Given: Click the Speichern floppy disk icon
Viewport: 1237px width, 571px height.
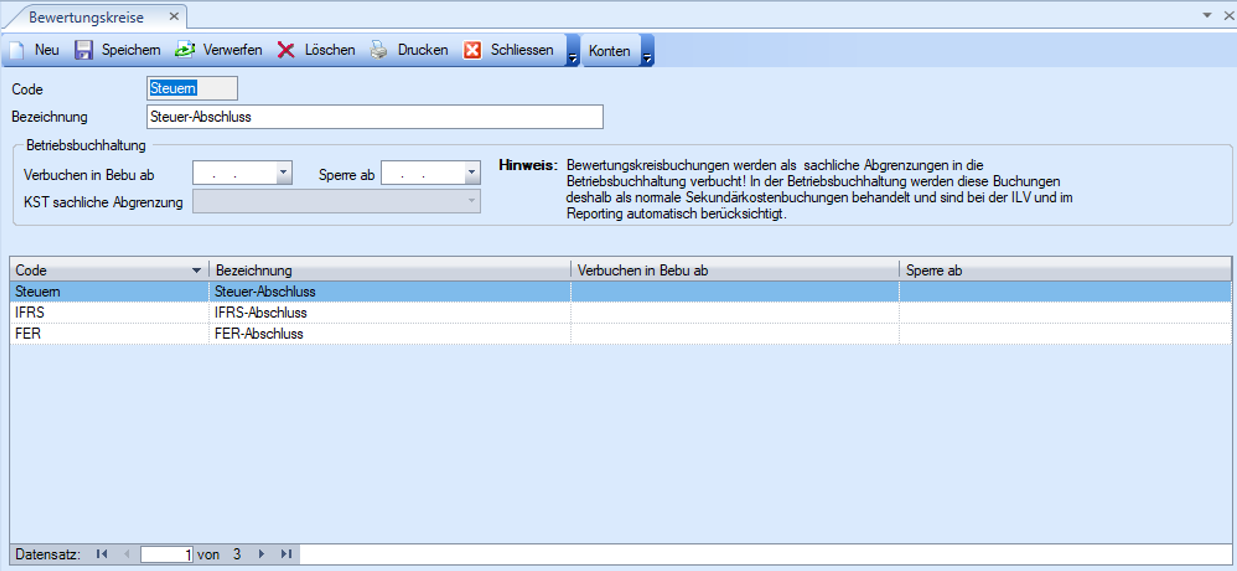Looking at the screenshot, I should pos(84,50).
